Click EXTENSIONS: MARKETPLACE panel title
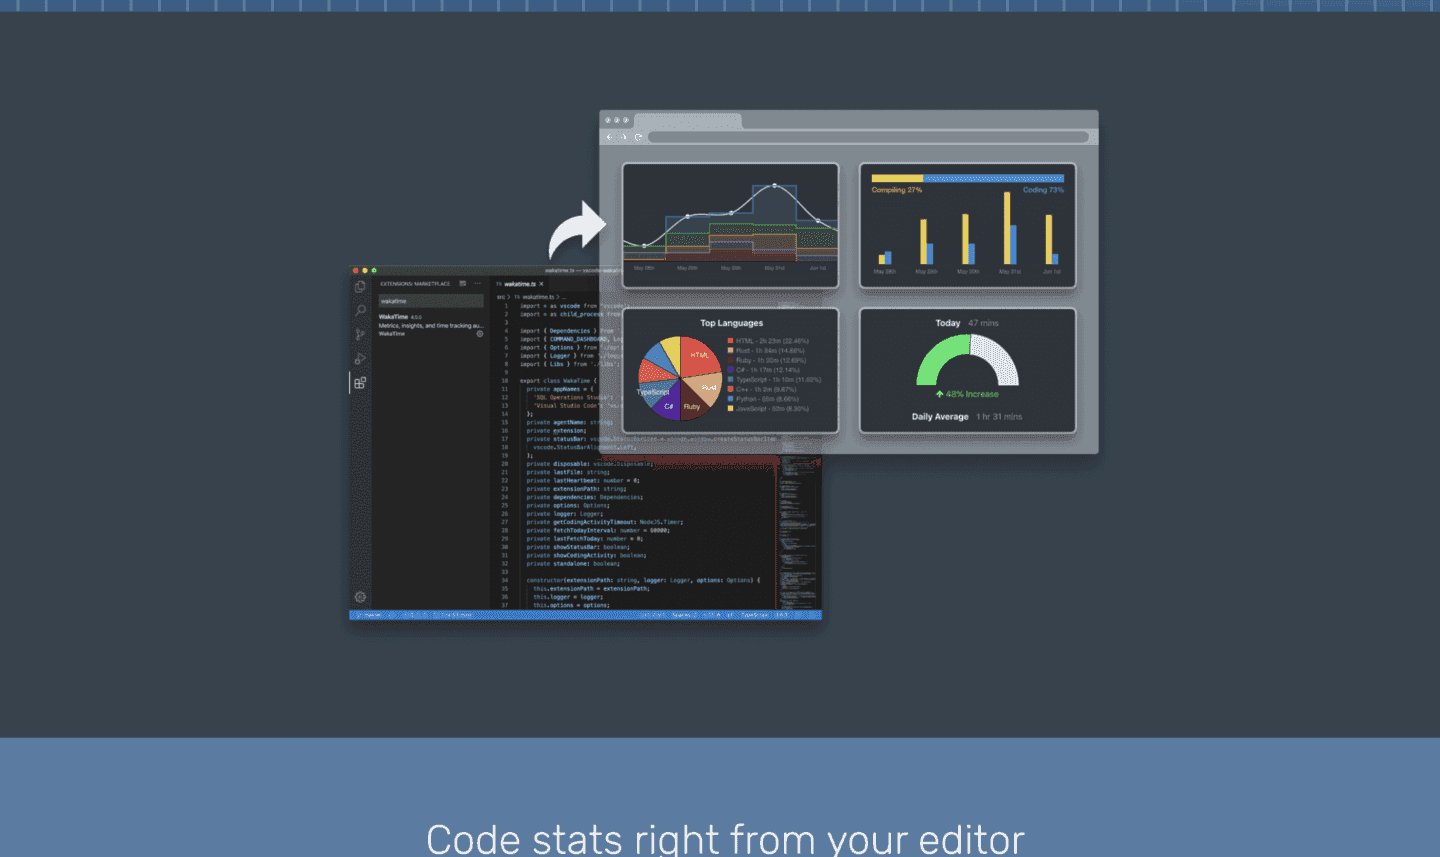1440x857 pixels. (x=415, y=284)
